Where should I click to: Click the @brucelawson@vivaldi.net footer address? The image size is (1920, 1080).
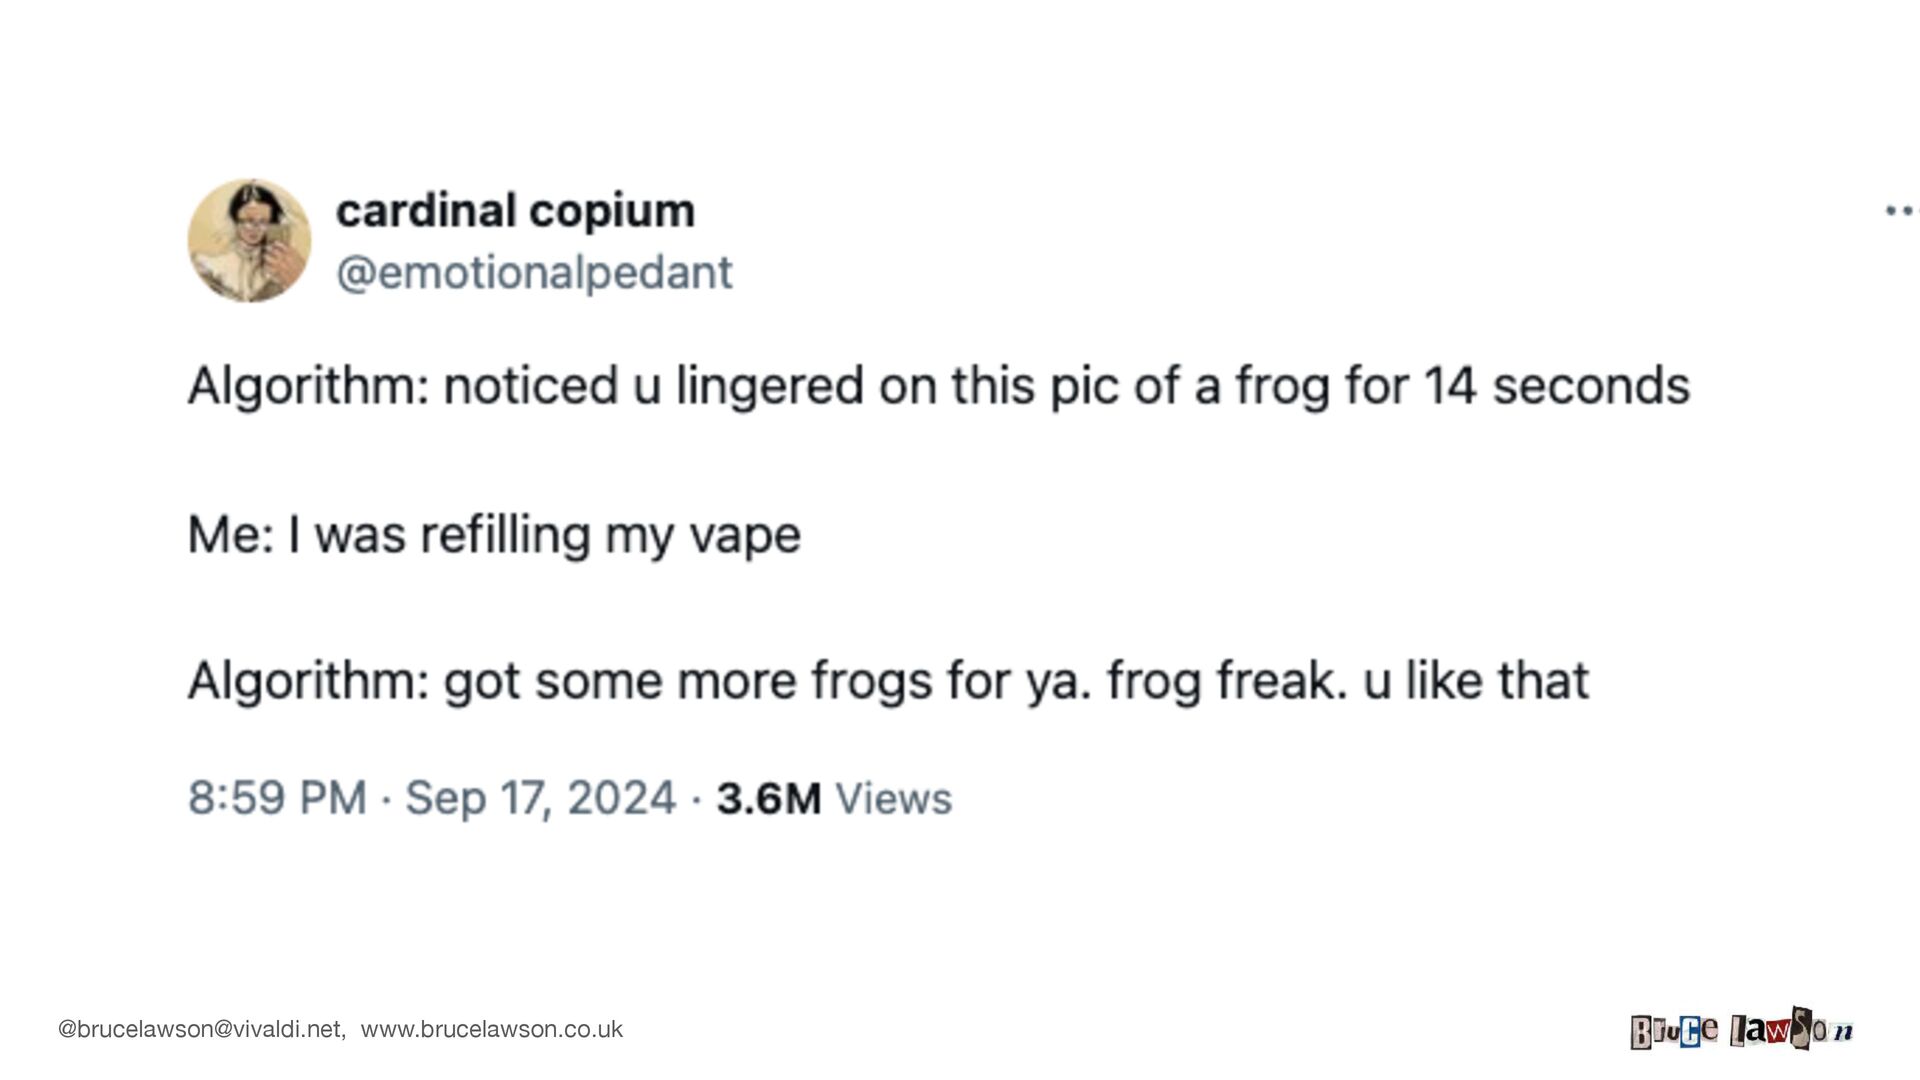tap(201, 1029)
